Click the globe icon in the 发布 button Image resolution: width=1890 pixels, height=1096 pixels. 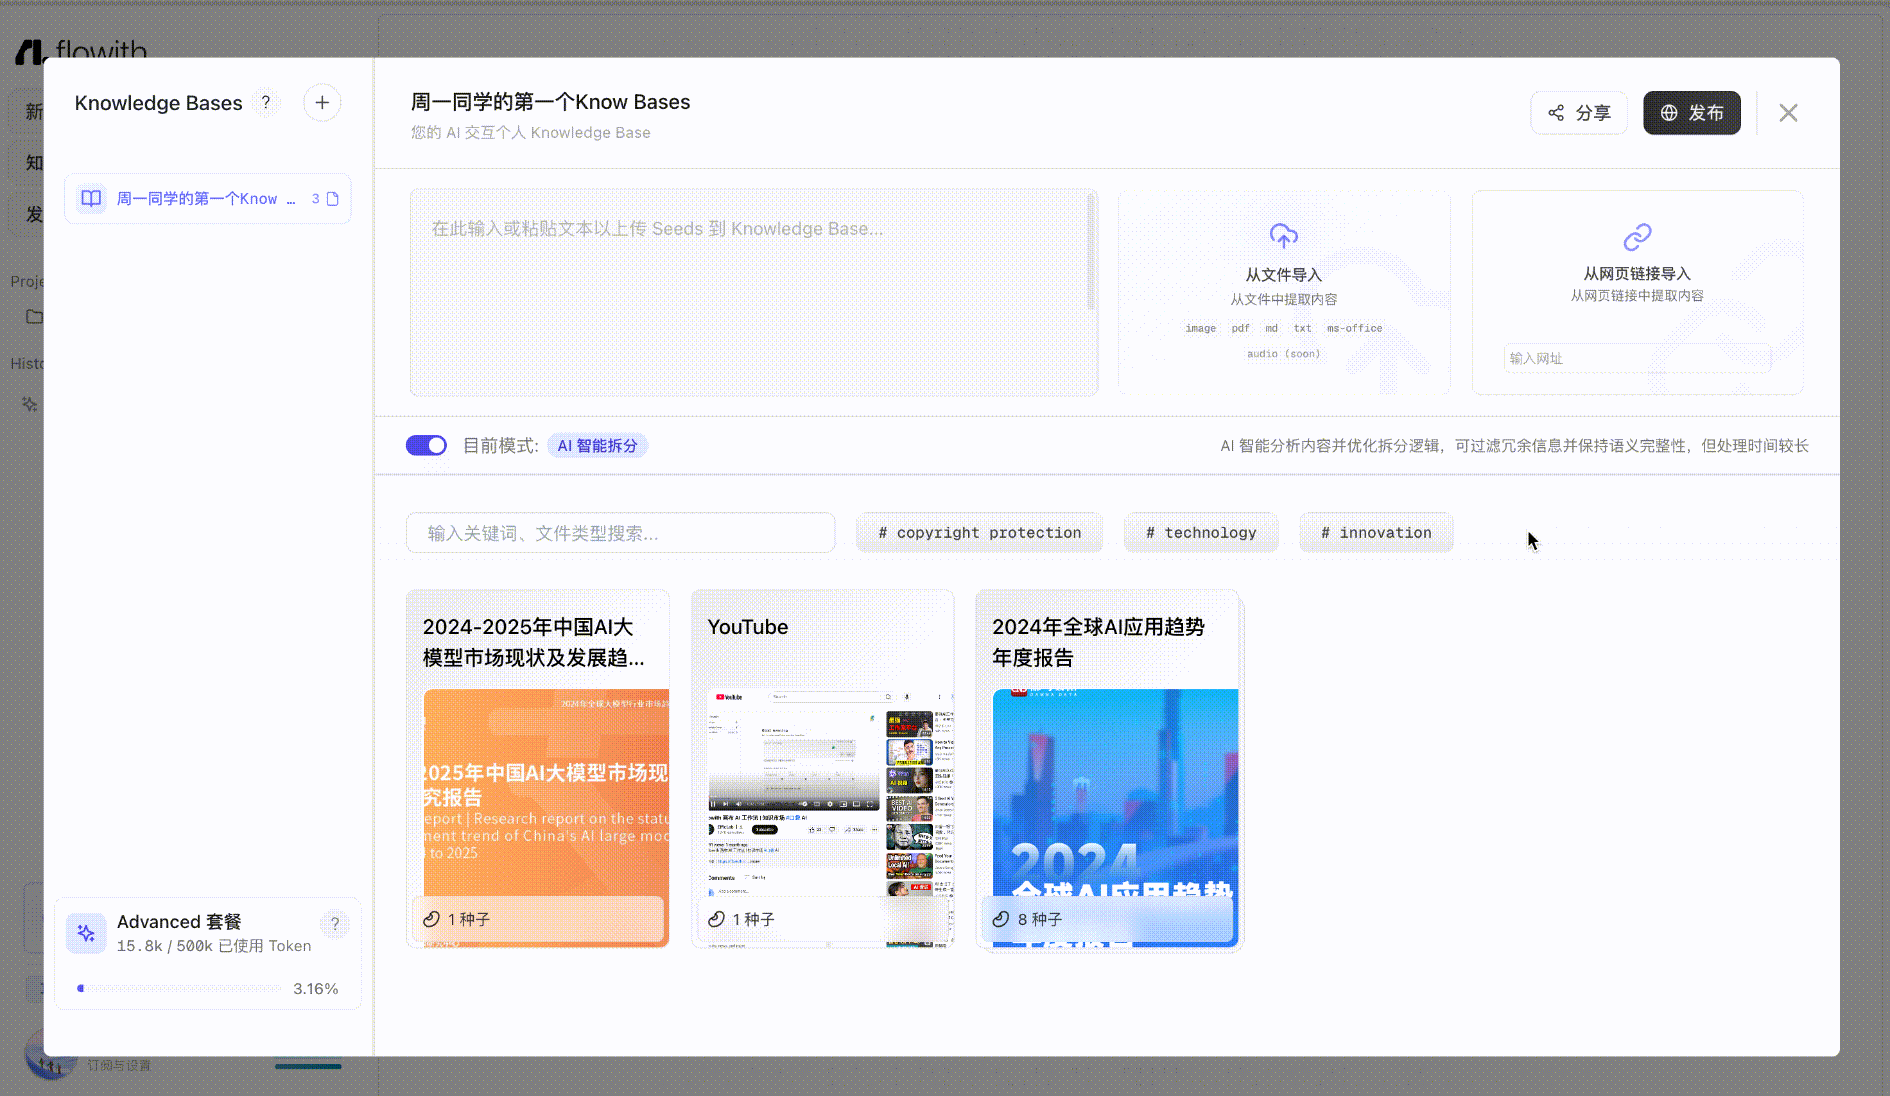pyautogui.click(x=1669, y=113)
